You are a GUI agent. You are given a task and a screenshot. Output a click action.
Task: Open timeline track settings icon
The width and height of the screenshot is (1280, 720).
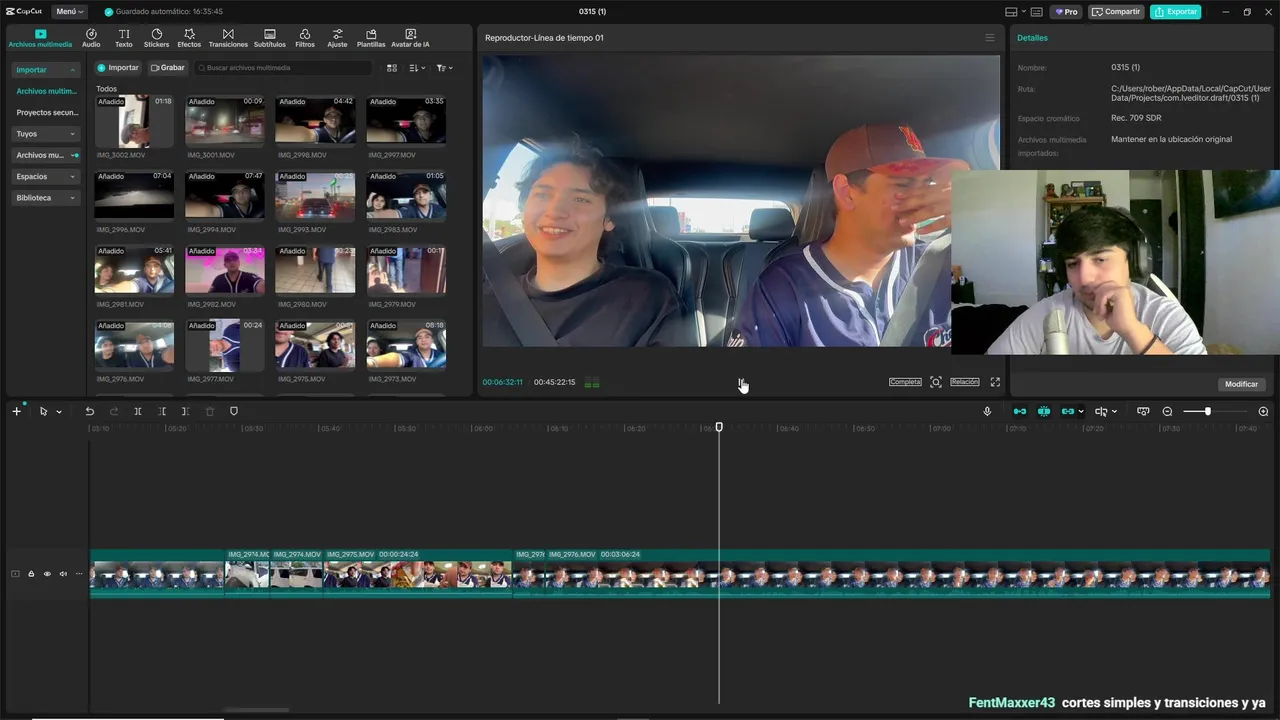[x=1143, y=411]
